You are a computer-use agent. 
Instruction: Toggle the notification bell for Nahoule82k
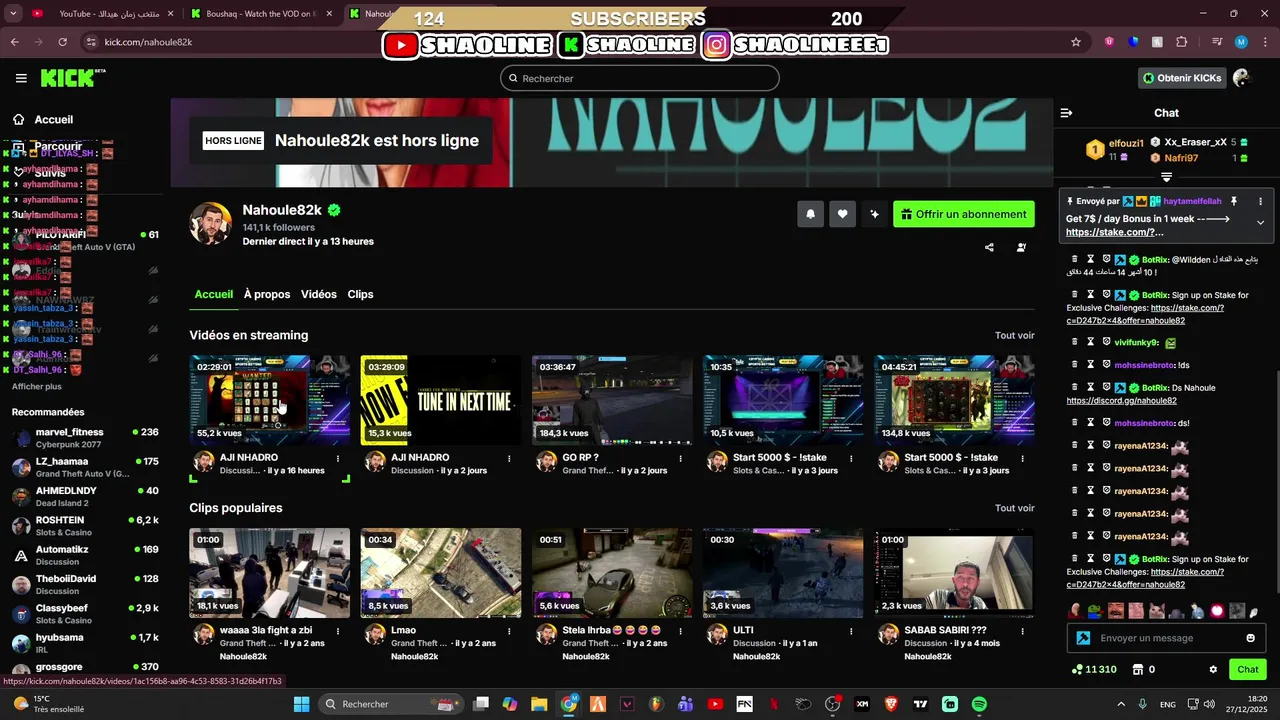pyautogui.click(x=810, y=214)
